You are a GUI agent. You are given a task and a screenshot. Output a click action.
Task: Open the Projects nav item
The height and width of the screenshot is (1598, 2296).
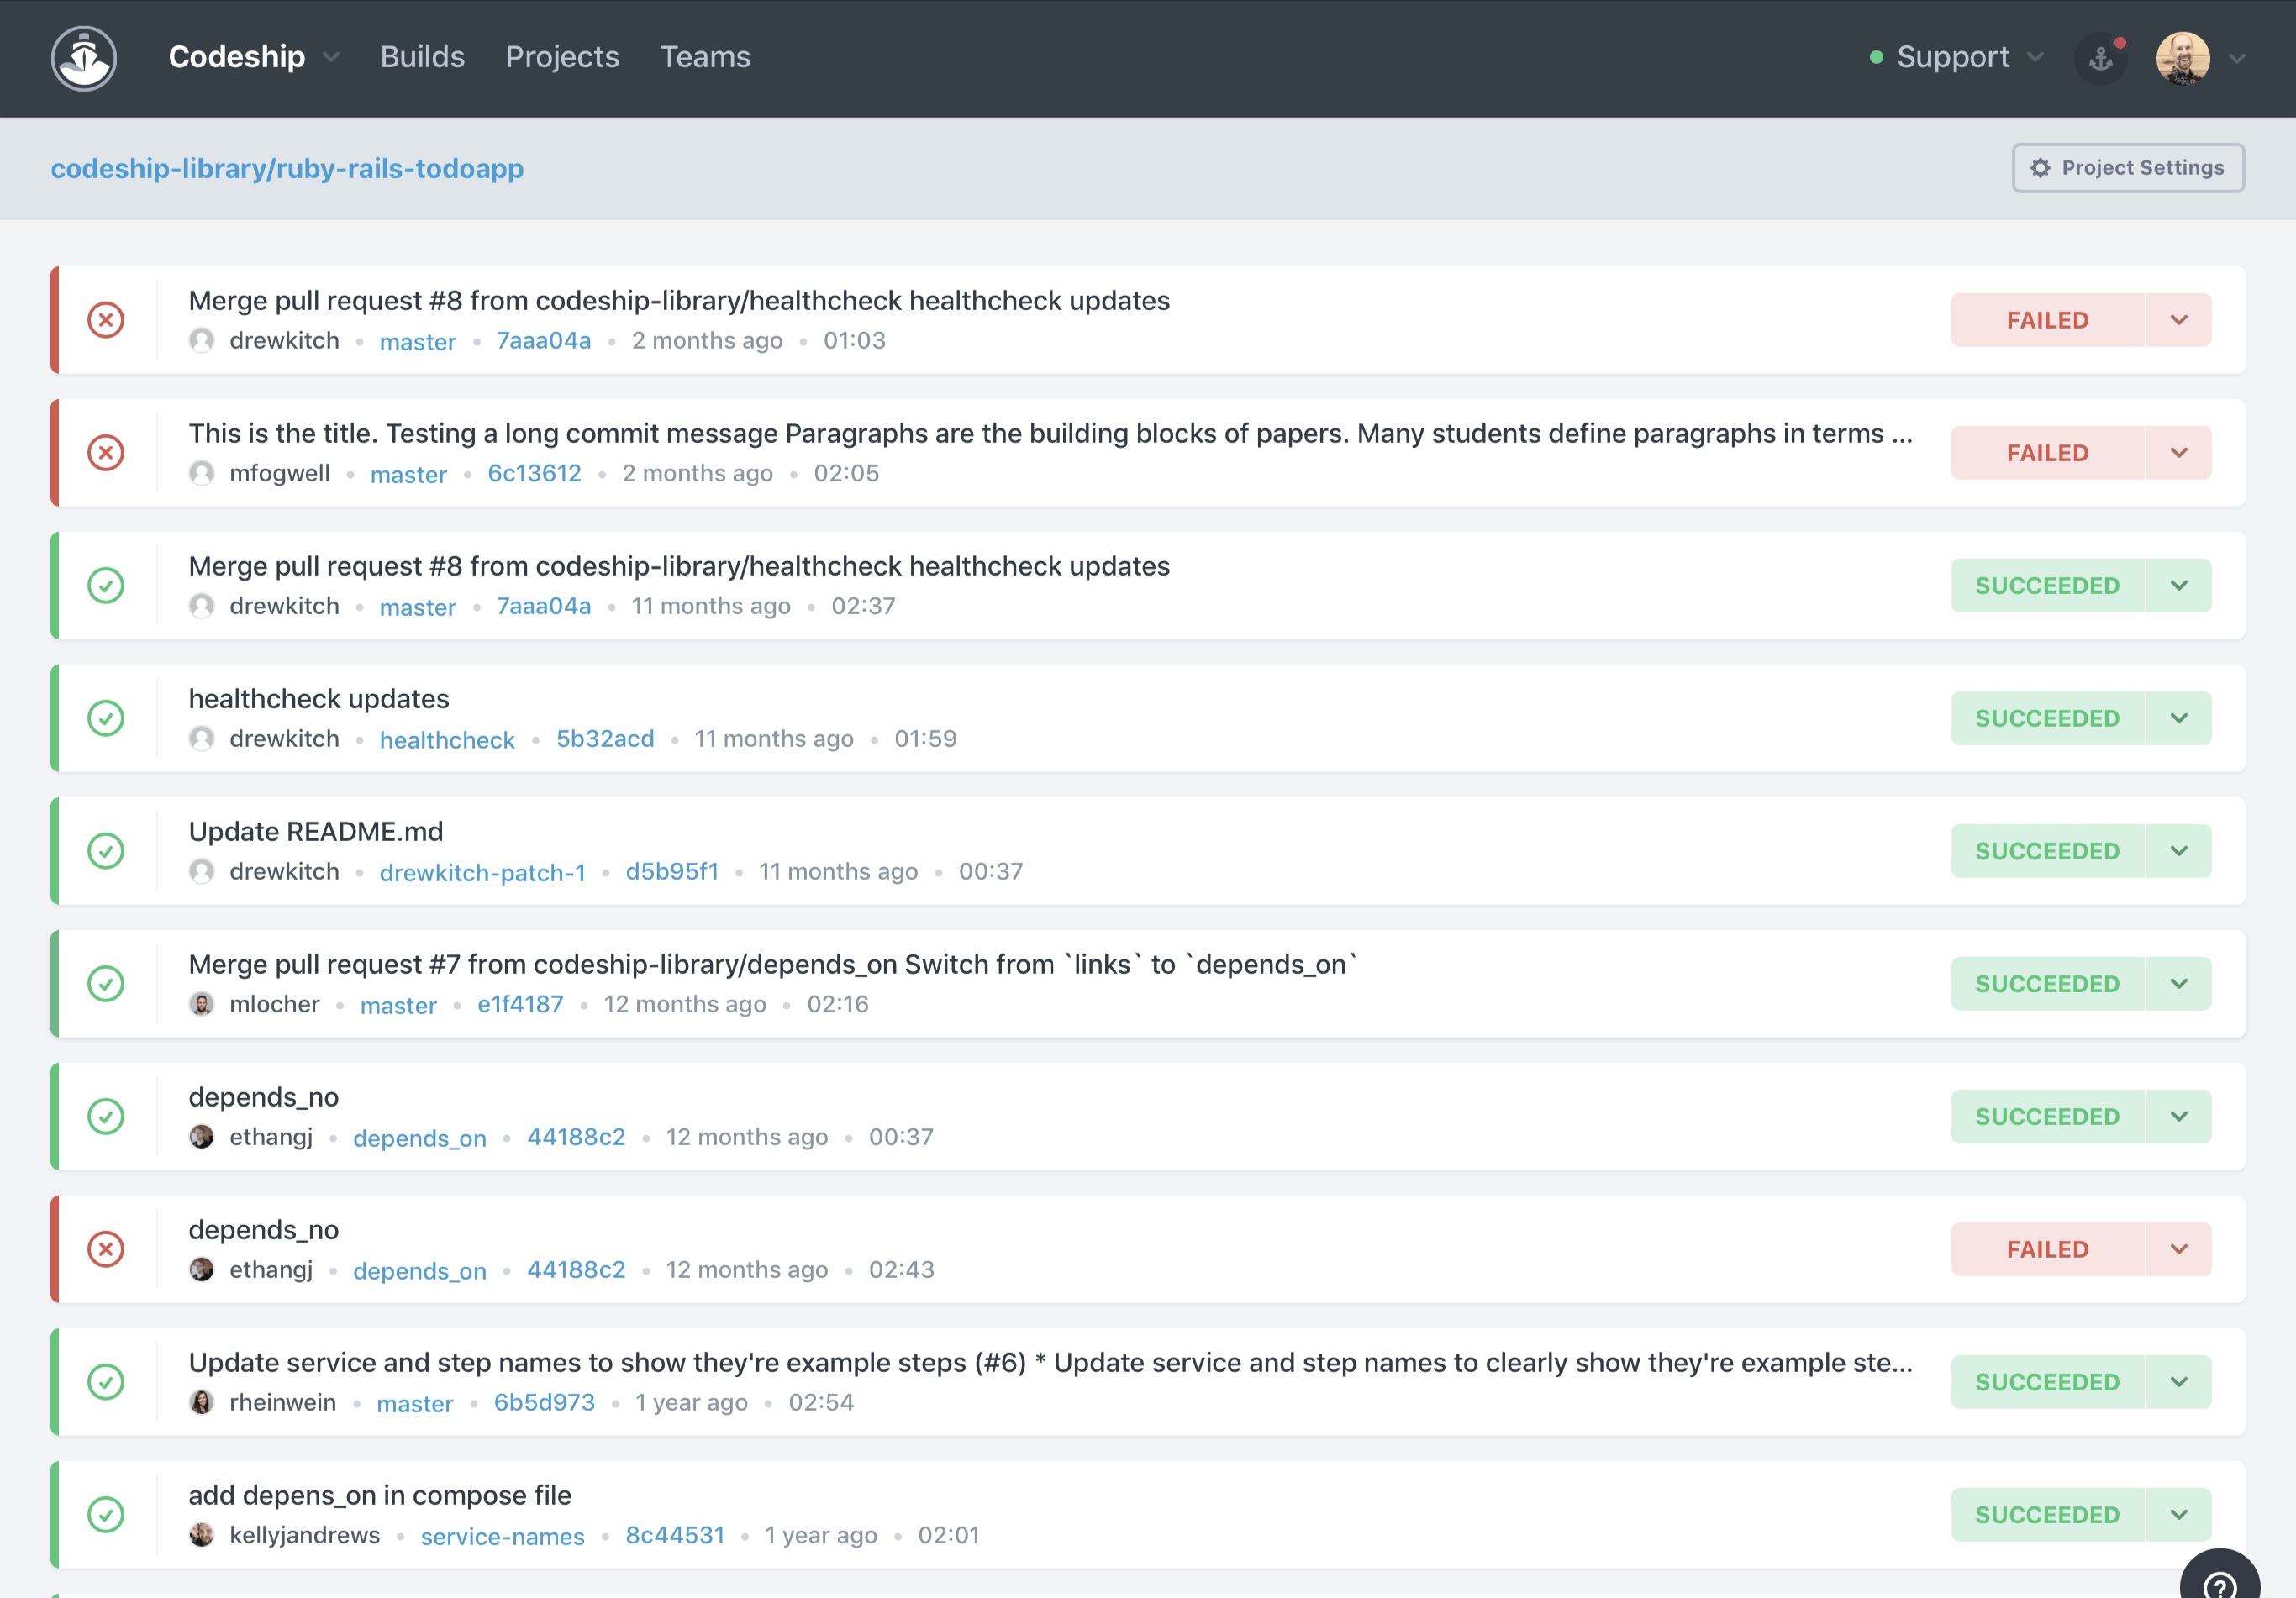click(x=562, y=57)
